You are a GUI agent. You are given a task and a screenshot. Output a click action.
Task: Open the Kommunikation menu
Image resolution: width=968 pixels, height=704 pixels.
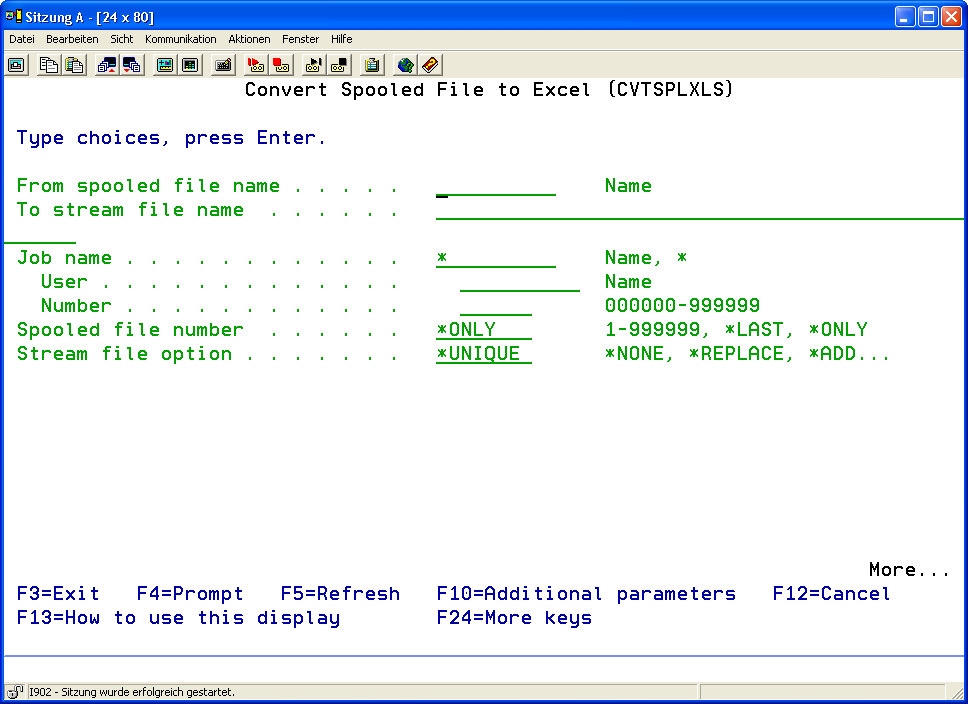point(180,39)
